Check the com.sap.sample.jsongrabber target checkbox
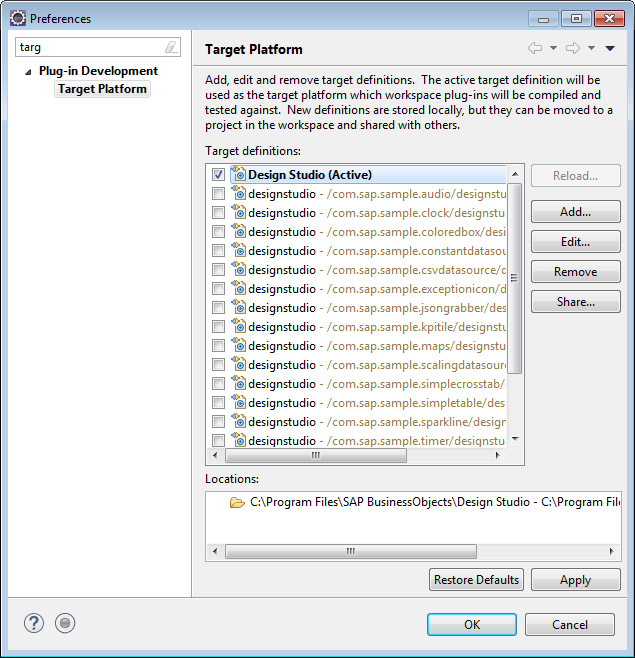 (x=218, y=308)
